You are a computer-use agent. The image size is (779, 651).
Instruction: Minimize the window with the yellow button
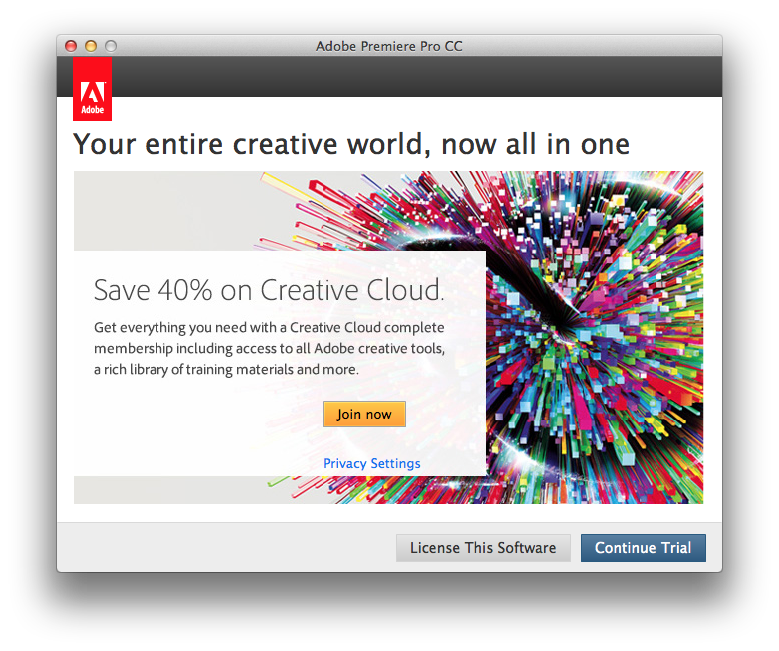point(91,46)
